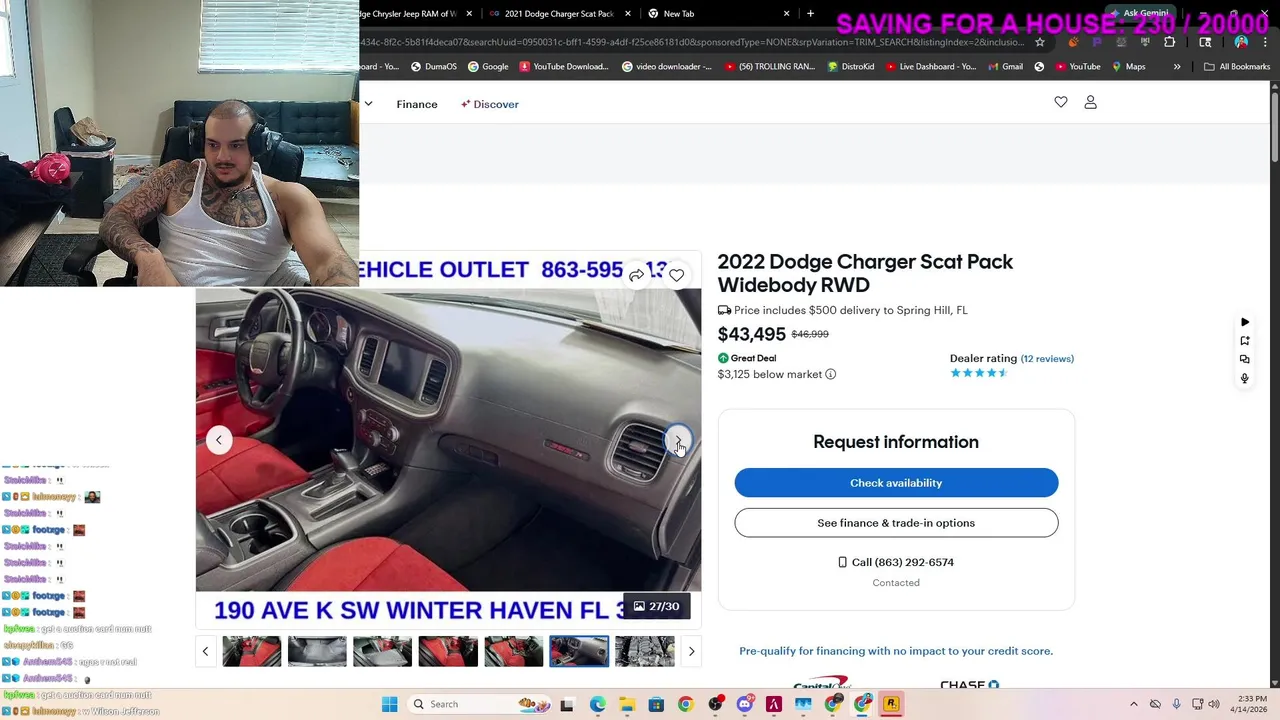Switch to 2021 Dodge Charger Scat Pack tab
The image size is (1280, 720).
(560, 13)
